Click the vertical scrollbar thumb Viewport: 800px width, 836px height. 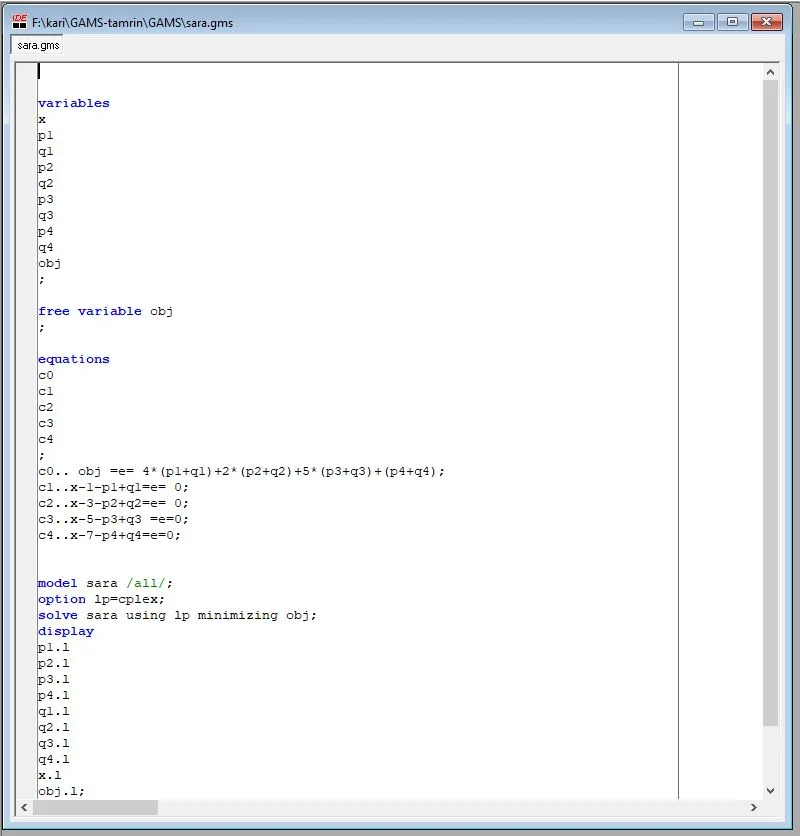click(770, 400)
